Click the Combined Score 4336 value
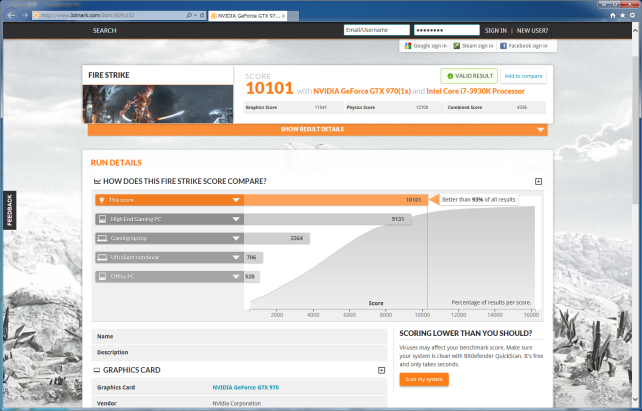Screen dimensions: 642x411 point(522,108)
